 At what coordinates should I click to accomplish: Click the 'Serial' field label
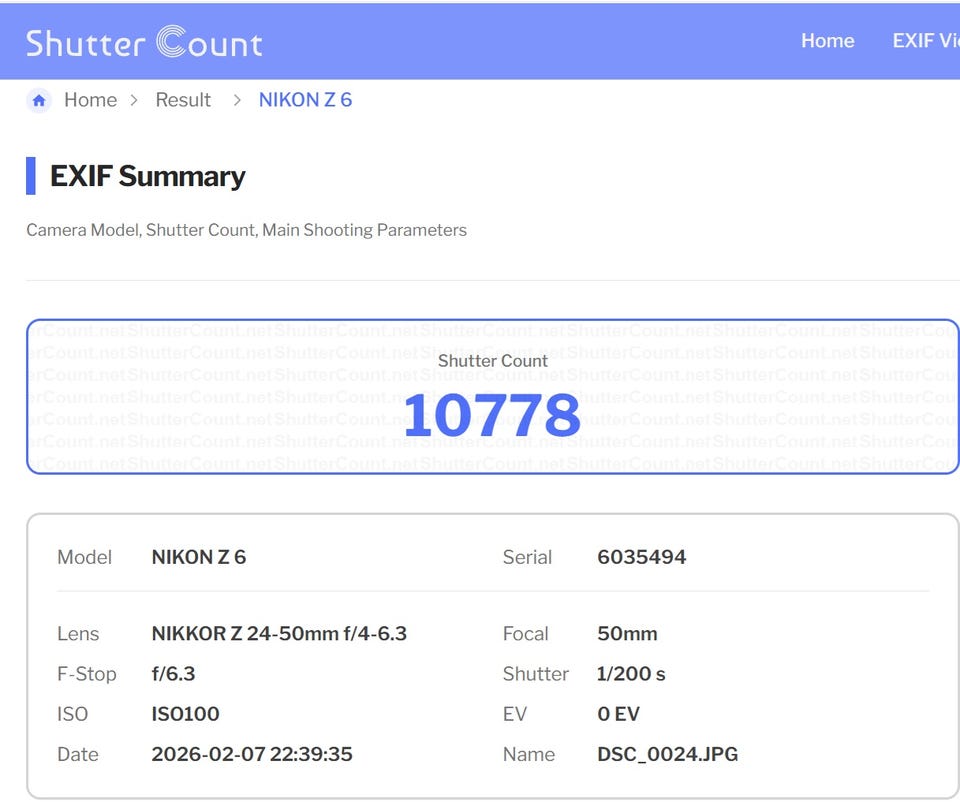pos(527,557)
